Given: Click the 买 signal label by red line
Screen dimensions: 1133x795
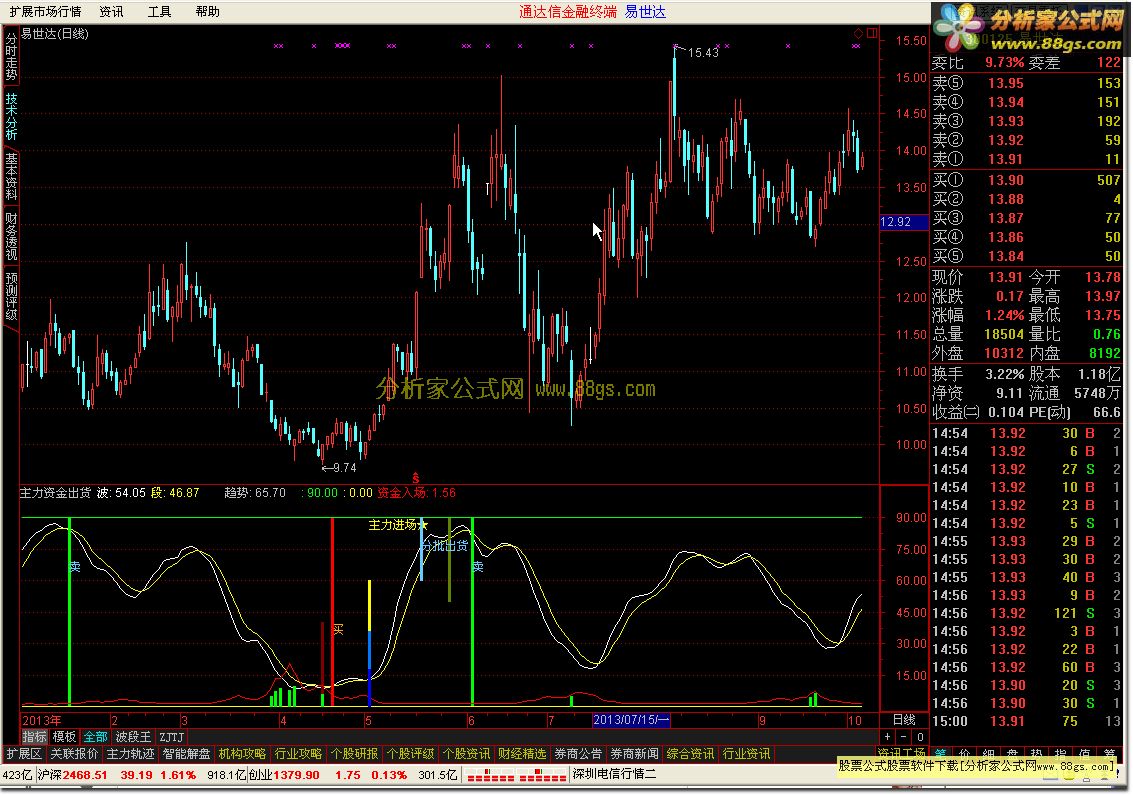Looking at the screenshot, I should 338,629.
